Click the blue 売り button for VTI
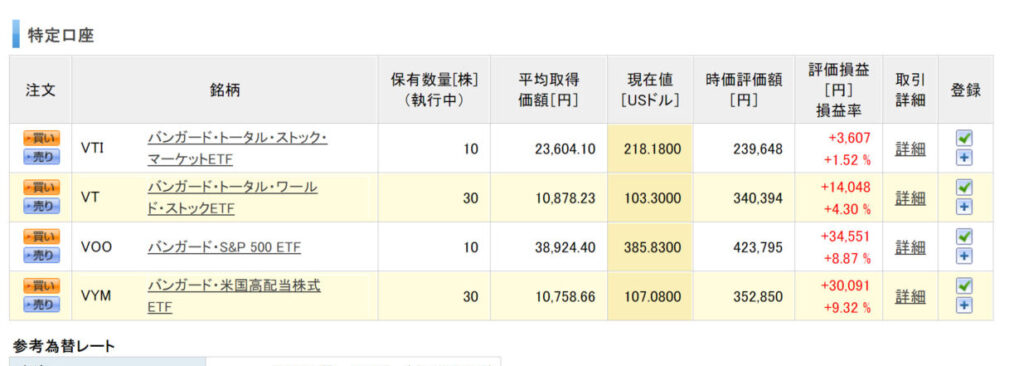1024x366 pixels. tap(41, 157)
